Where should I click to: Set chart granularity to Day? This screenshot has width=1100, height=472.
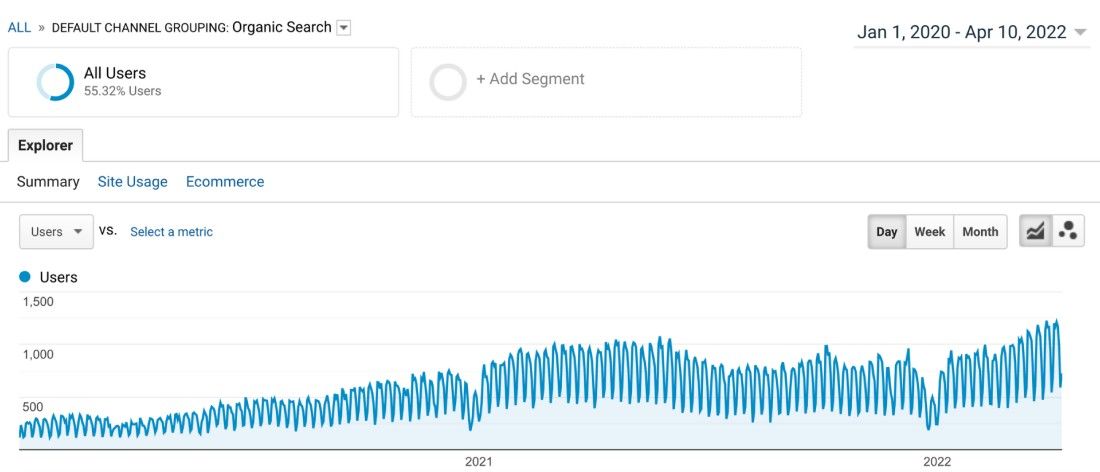(x=887, y=231)
